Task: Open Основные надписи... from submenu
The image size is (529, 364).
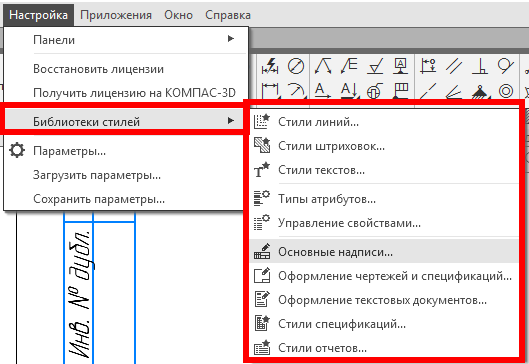Action: click(384, 251)
